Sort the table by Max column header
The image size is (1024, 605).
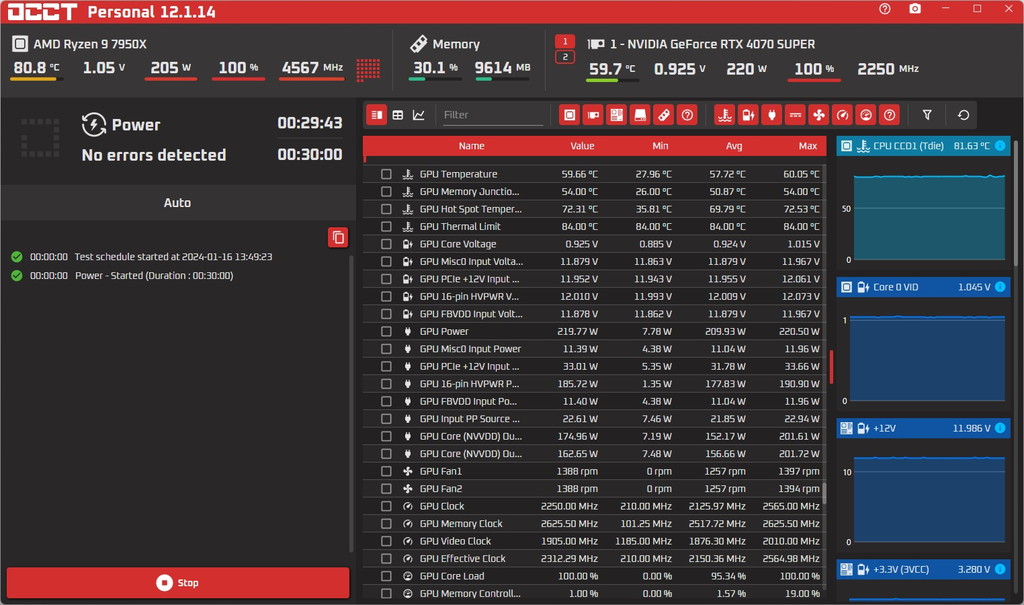coord(808,146)
